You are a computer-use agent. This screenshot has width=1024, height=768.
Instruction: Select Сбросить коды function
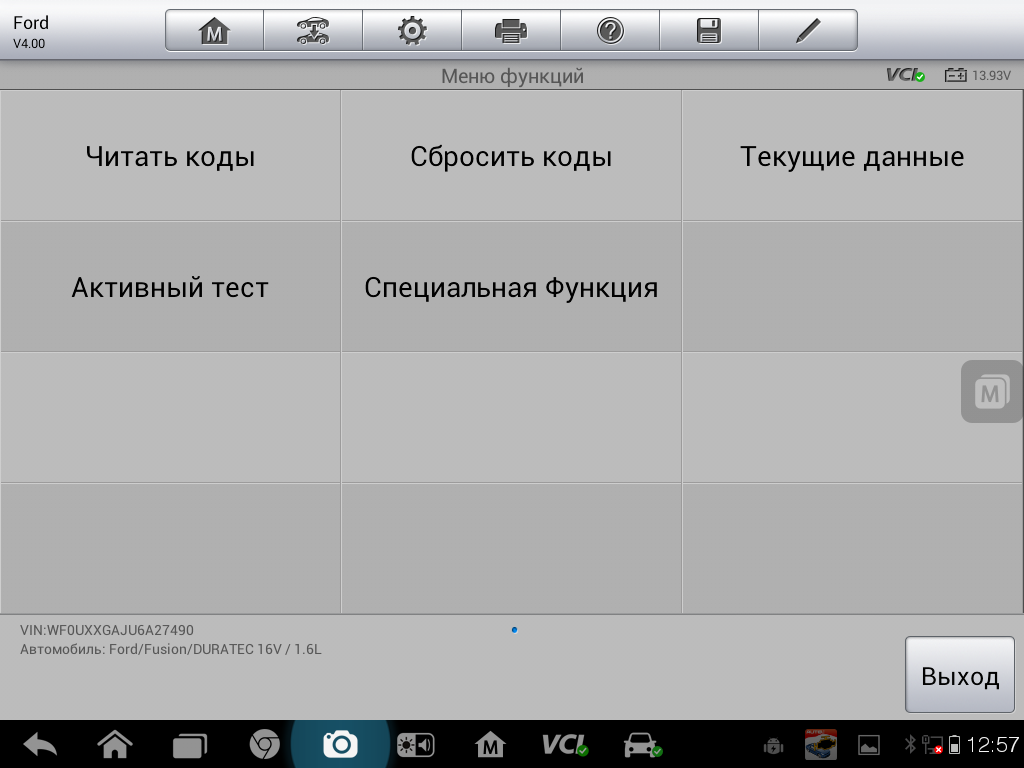coord(511,156)
